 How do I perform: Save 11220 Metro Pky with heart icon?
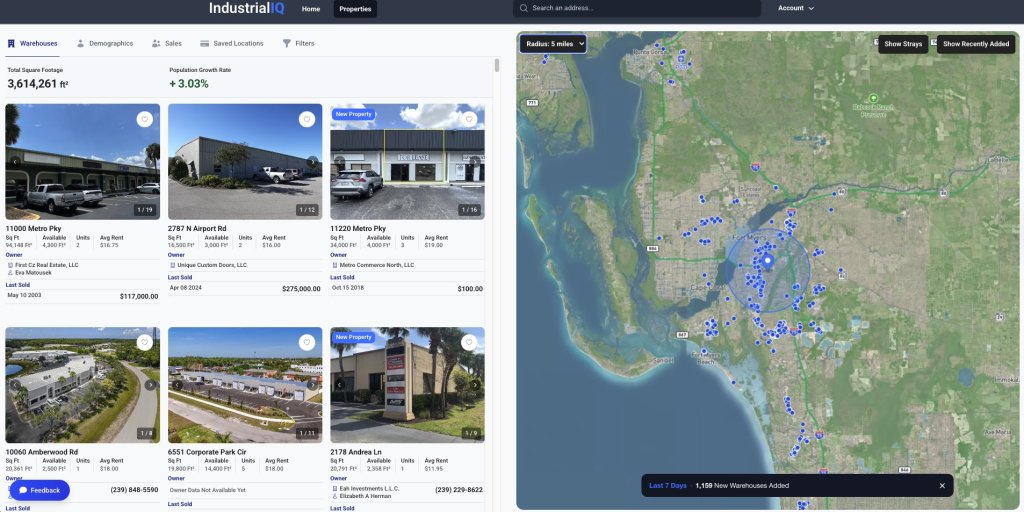469,119
